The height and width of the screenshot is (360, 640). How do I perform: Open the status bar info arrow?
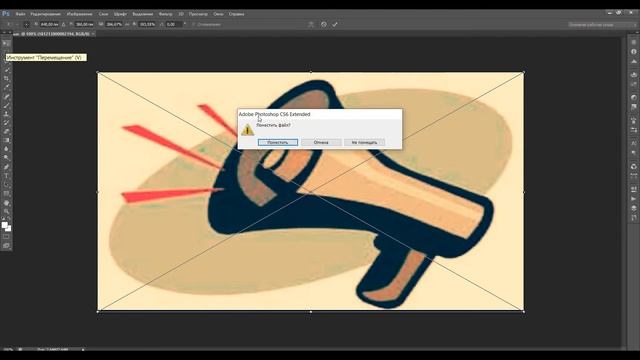83,350
